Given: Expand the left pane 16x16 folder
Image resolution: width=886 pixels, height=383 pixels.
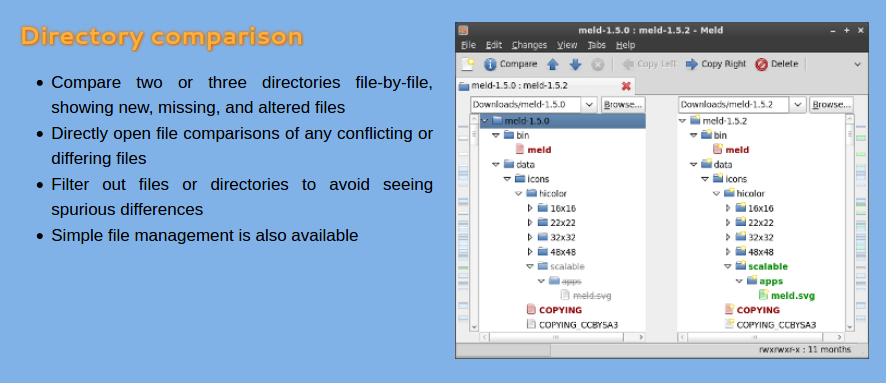Looking at the screenshot, I should coord(529,208).
